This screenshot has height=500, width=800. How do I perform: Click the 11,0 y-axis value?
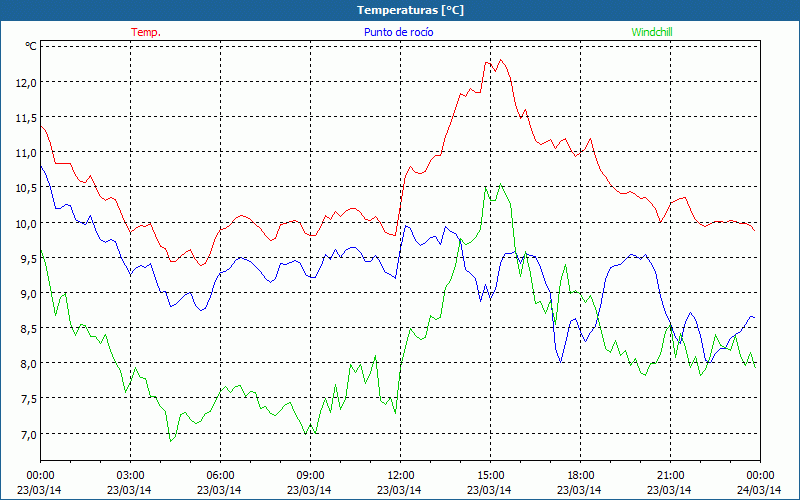[27, 153]
